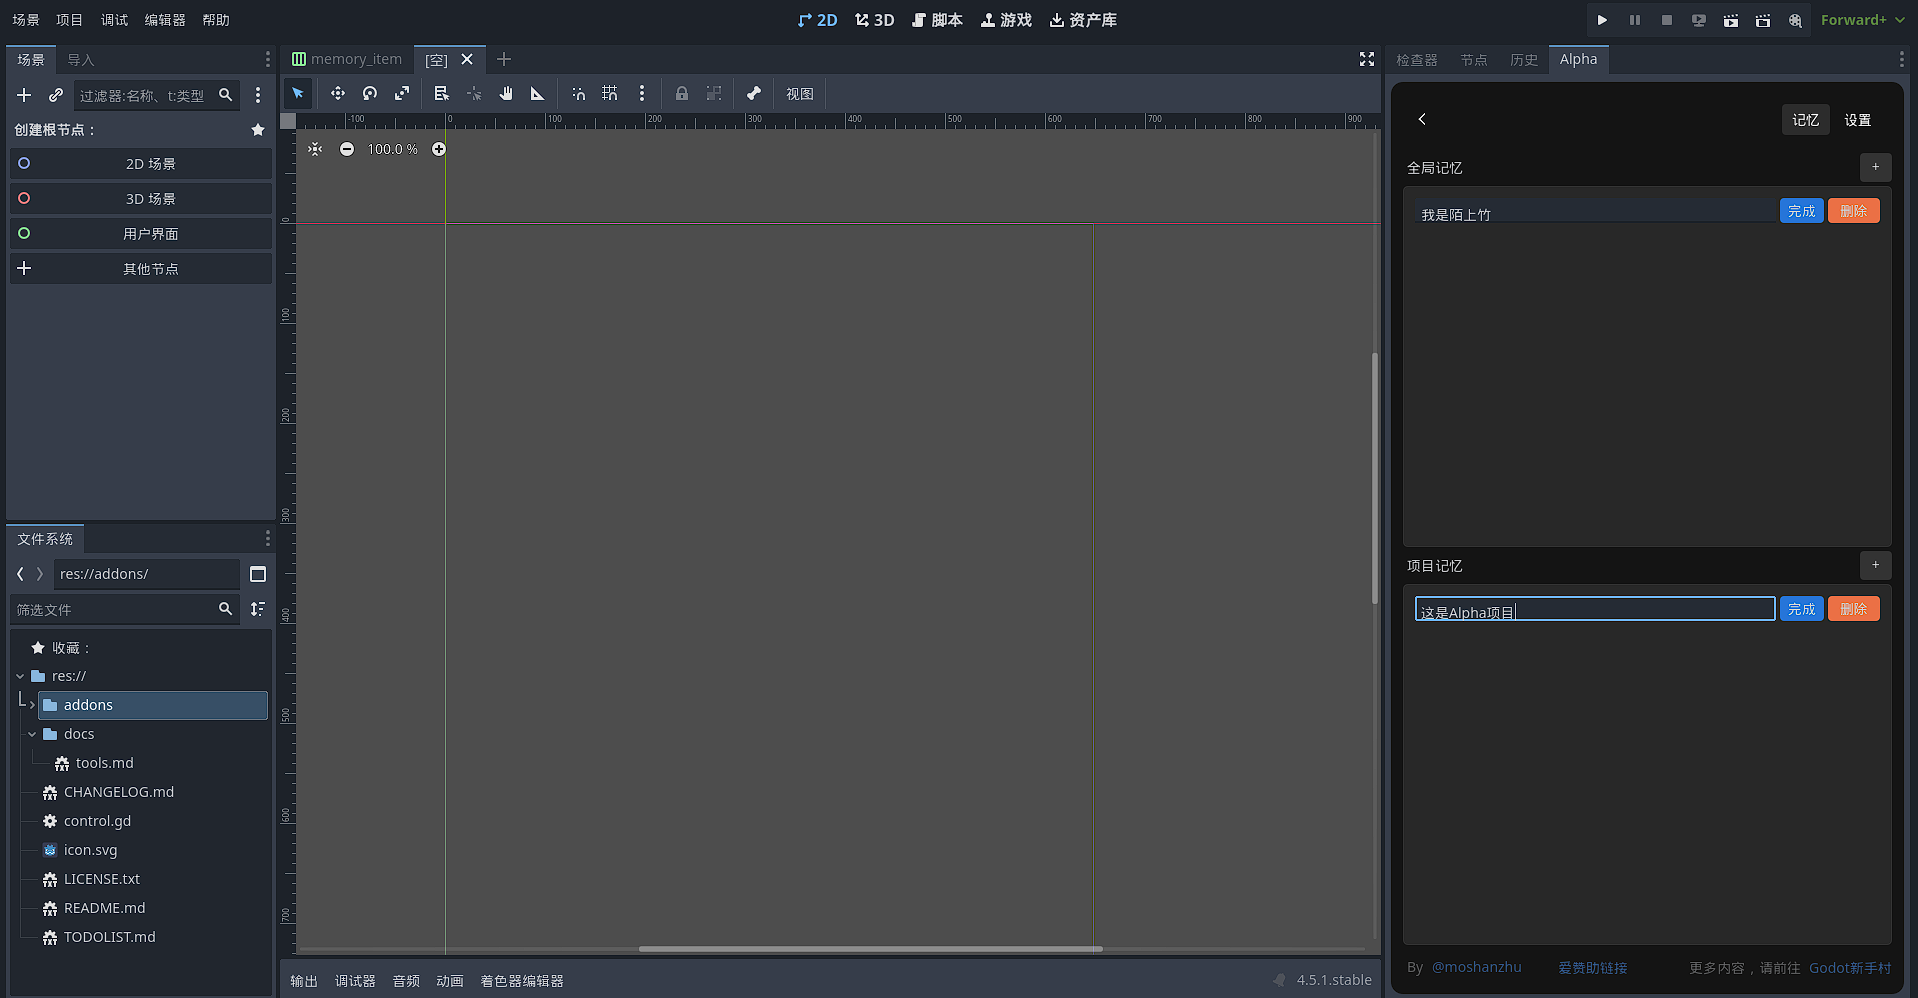Switch to the 检查器 tab

[1416, 60]
